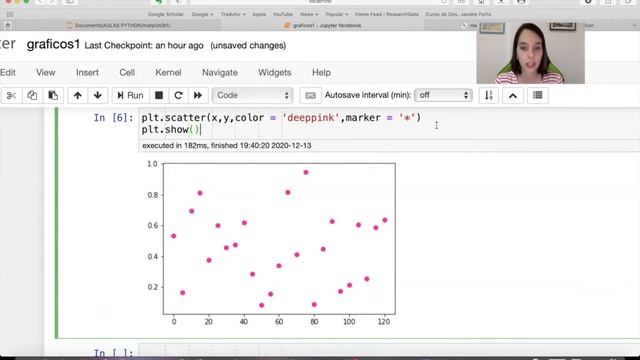This screenshot has height=360, width=640.
Task: Open the Autosave interval dropdown set to off
Action: coord(443,95)
